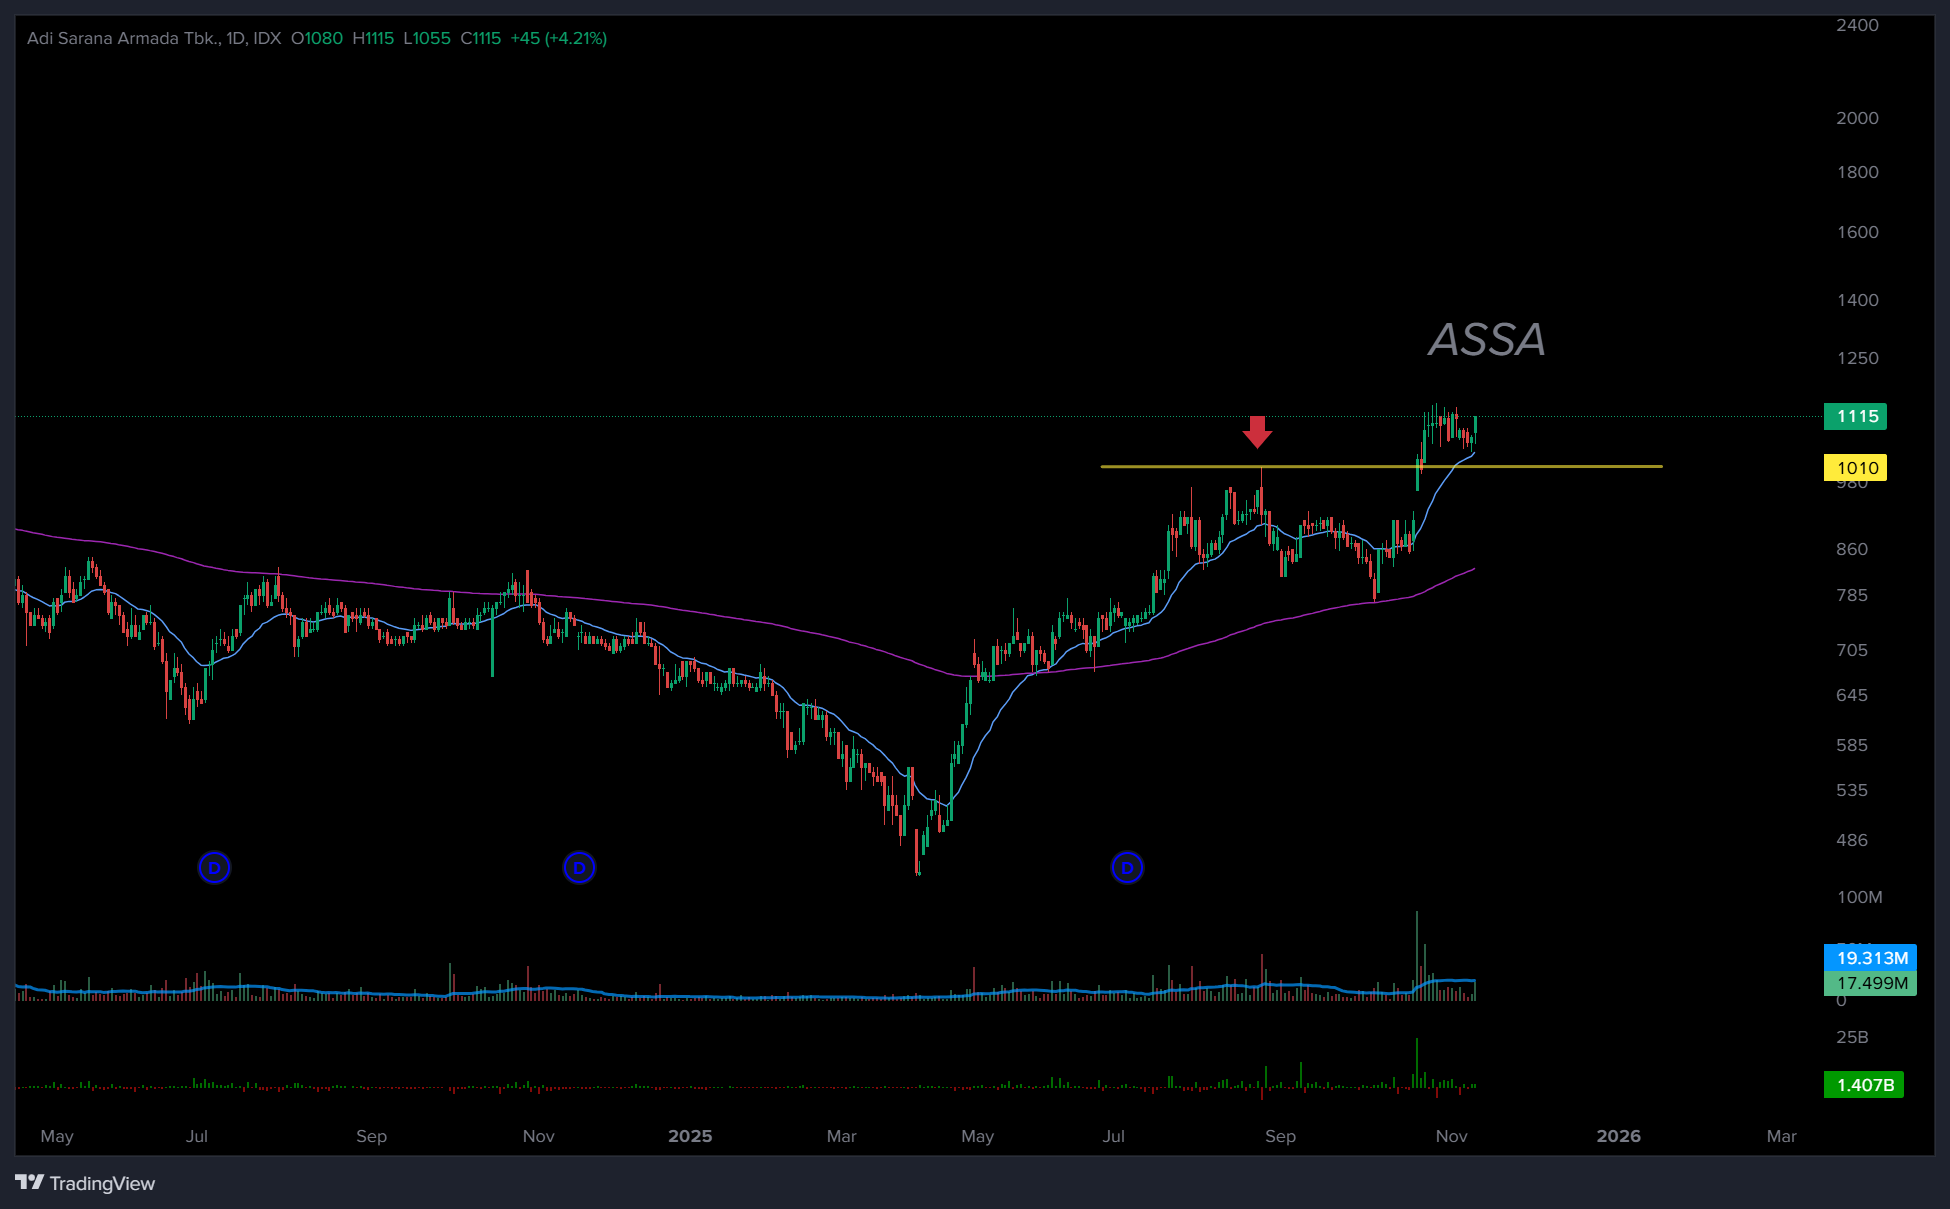The image size is (1950, 1209).
Task: Click the dividend D marker near Jul 2025
Action: click(x=1127, y=867)
